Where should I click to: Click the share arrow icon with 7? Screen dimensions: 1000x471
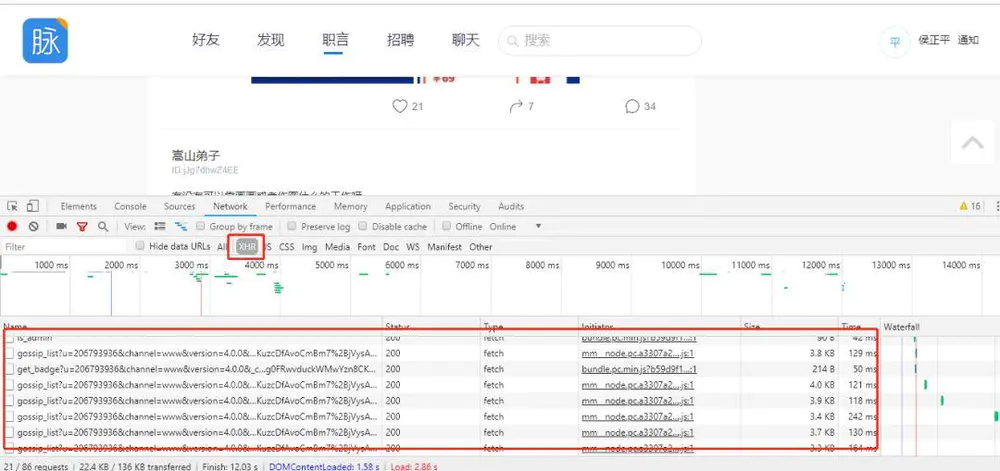pyautogui.click(x=516, y=106)
